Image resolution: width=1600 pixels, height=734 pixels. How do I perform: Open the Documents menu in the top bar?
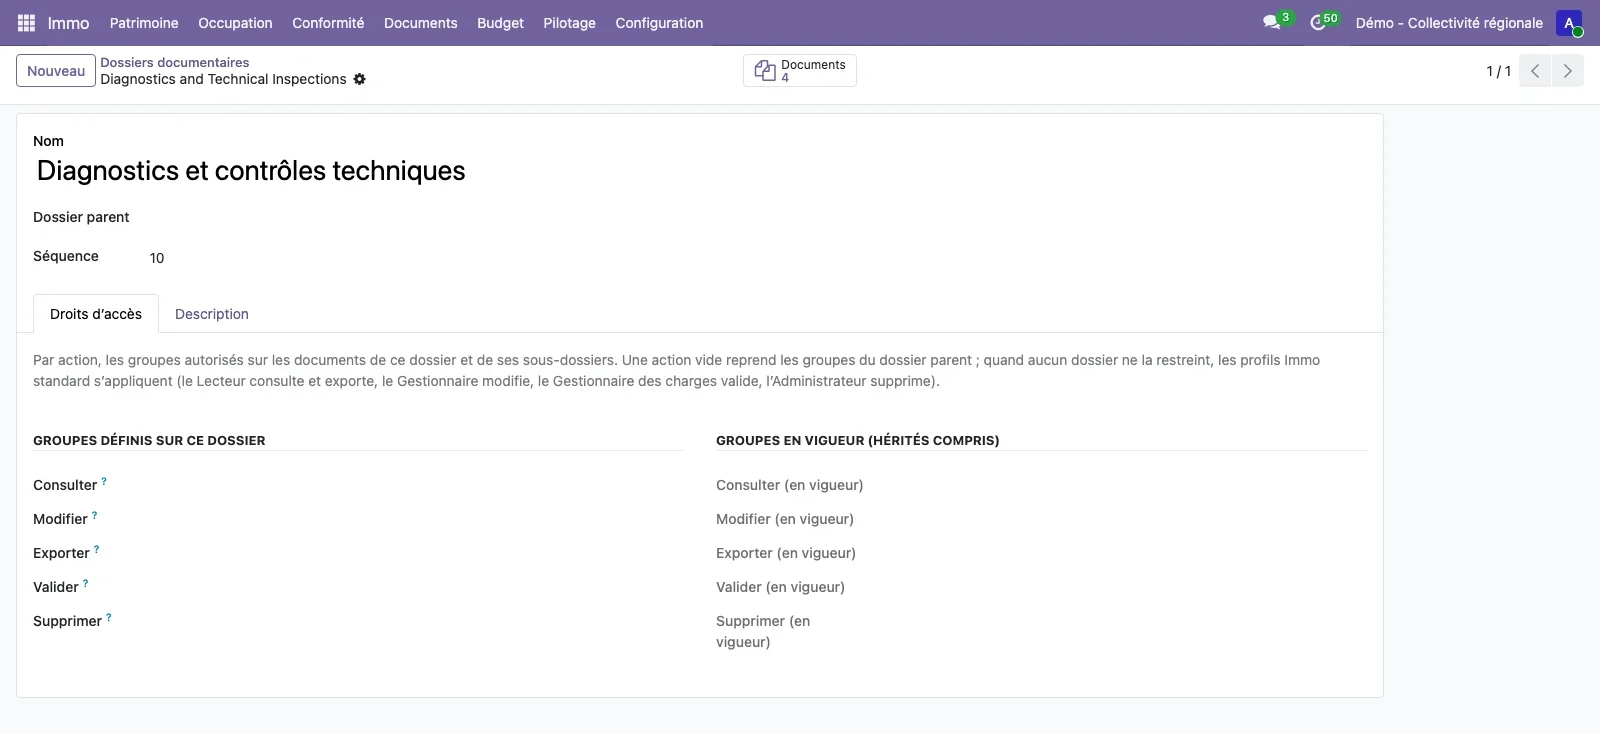pos(420,23)
